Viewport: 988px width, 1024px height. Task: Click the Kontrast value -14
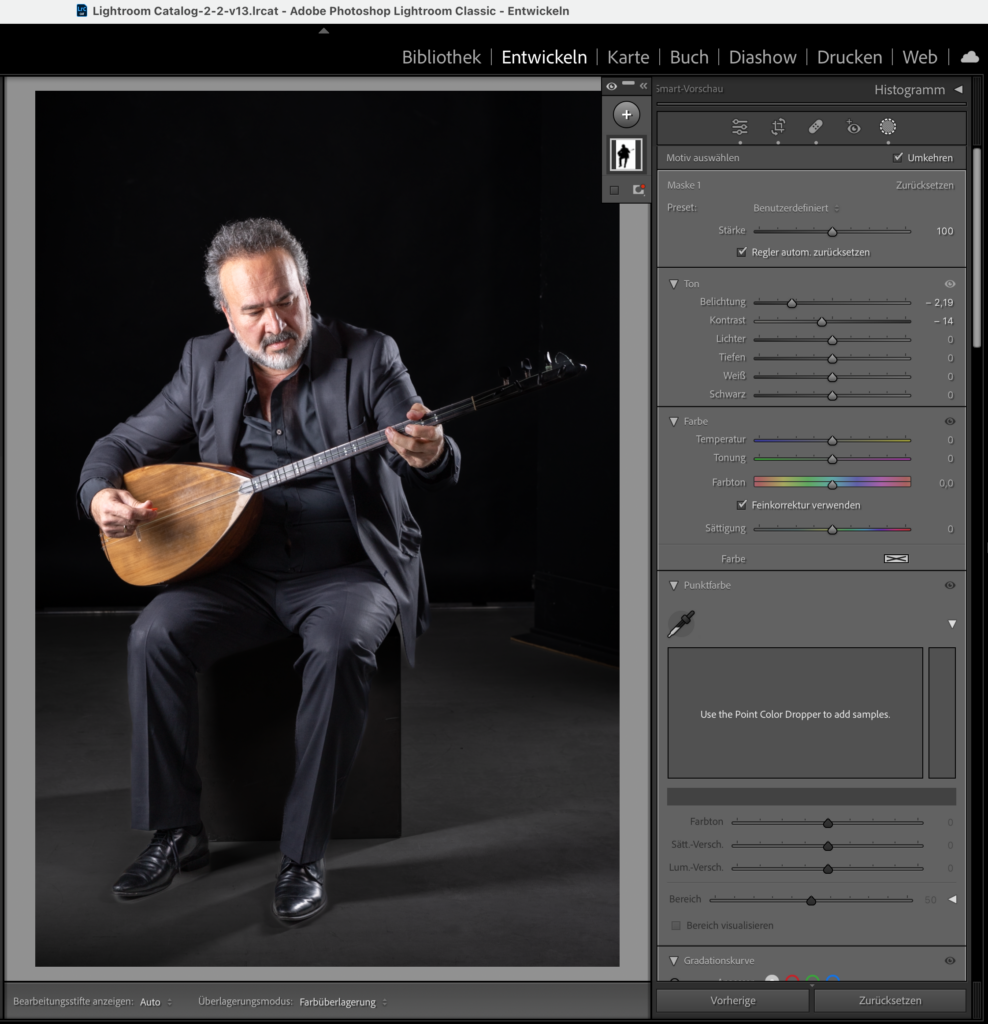coord(943,321)
